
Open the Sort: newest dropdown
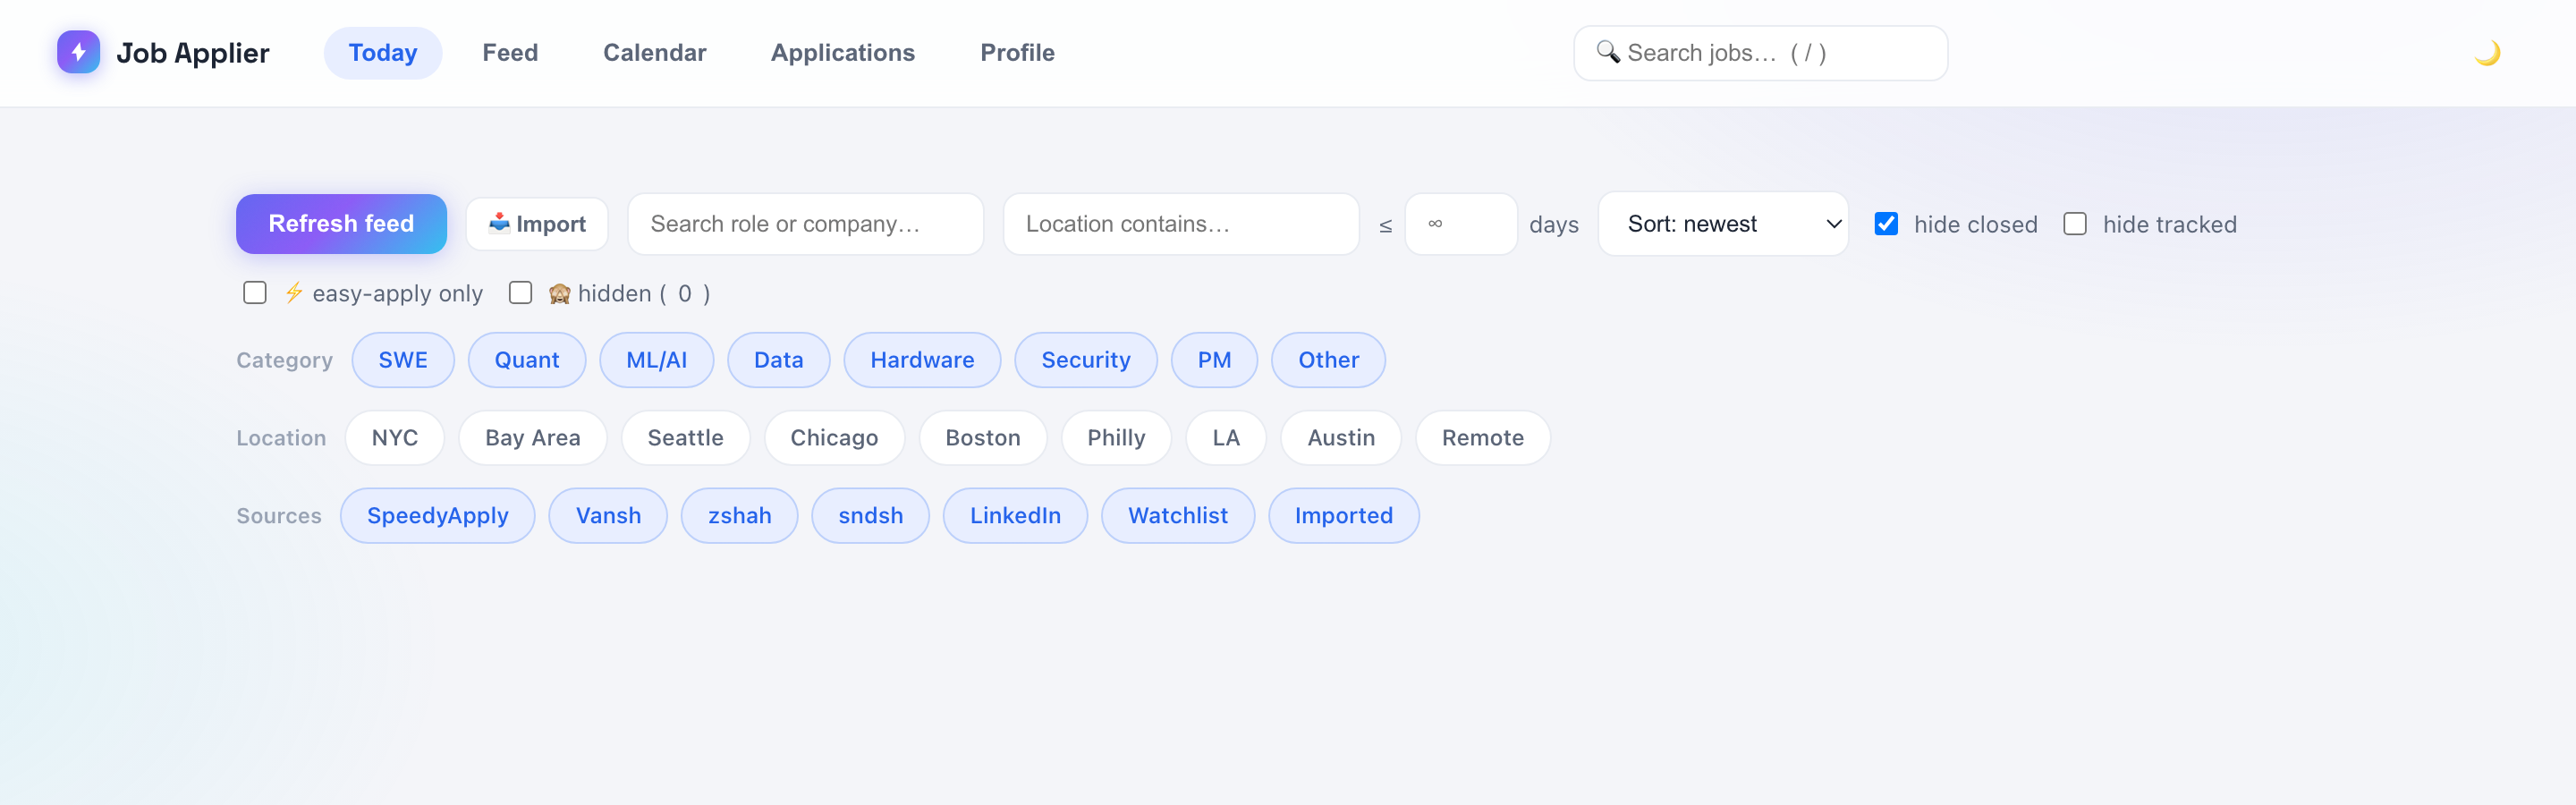click(1722, 224)
